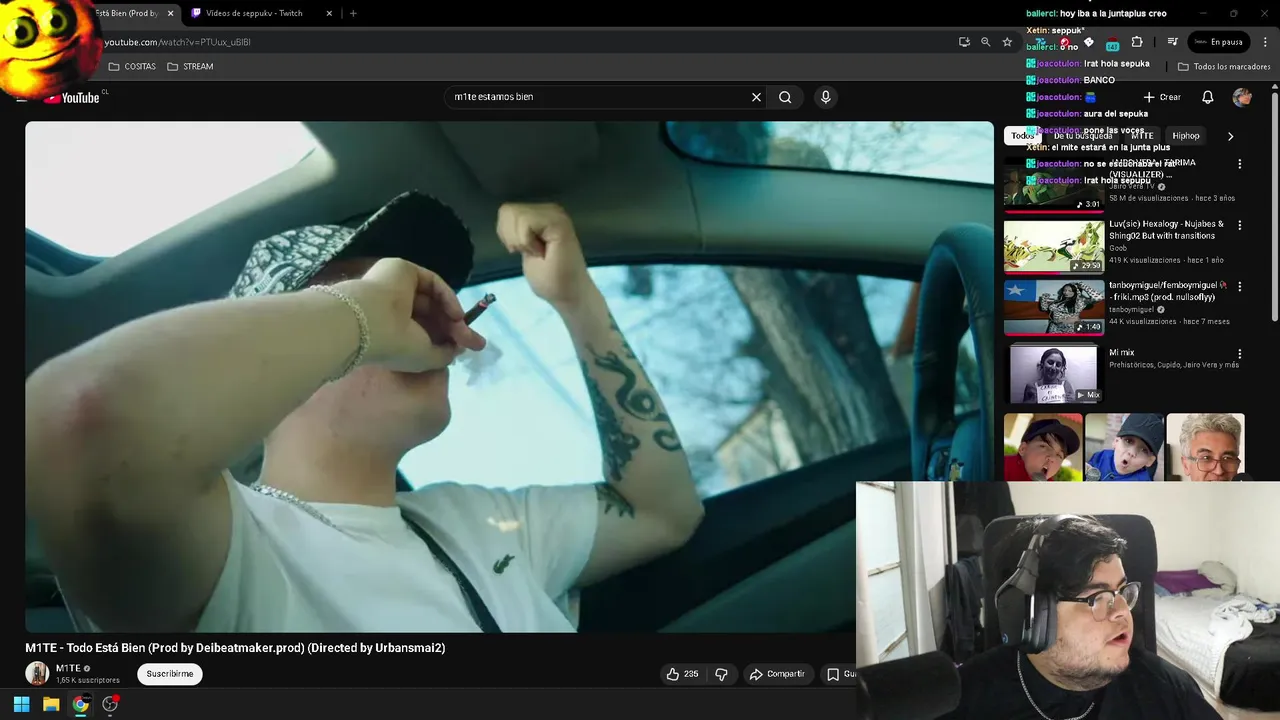Viewport: 1280px width, 720px height.
Task: Open the OBS icon on the taskbar
Action: [110, 704]
